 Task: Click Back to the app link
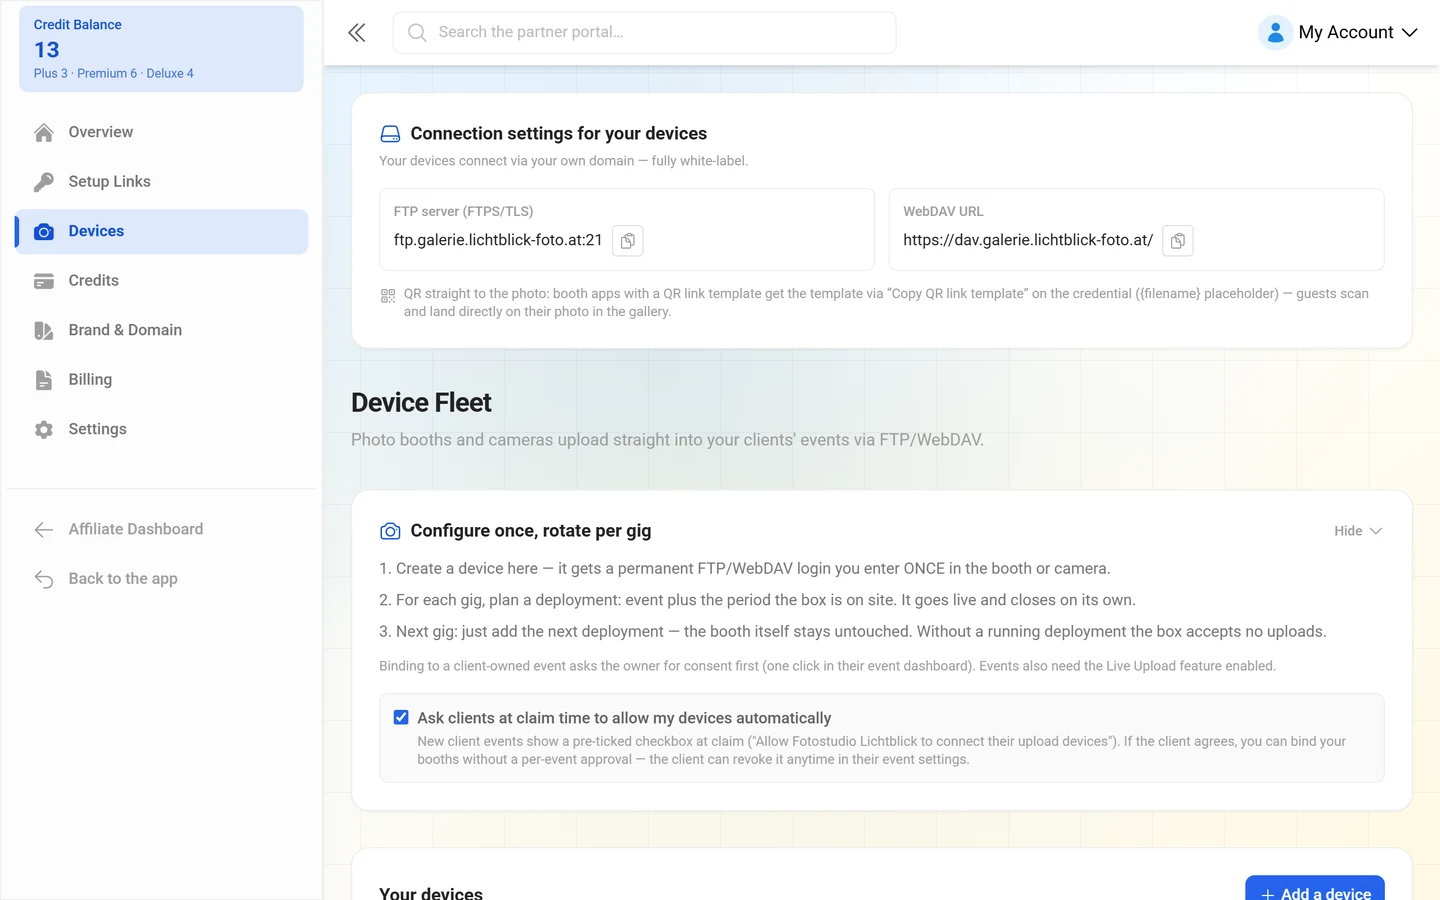tap(161, 579)
